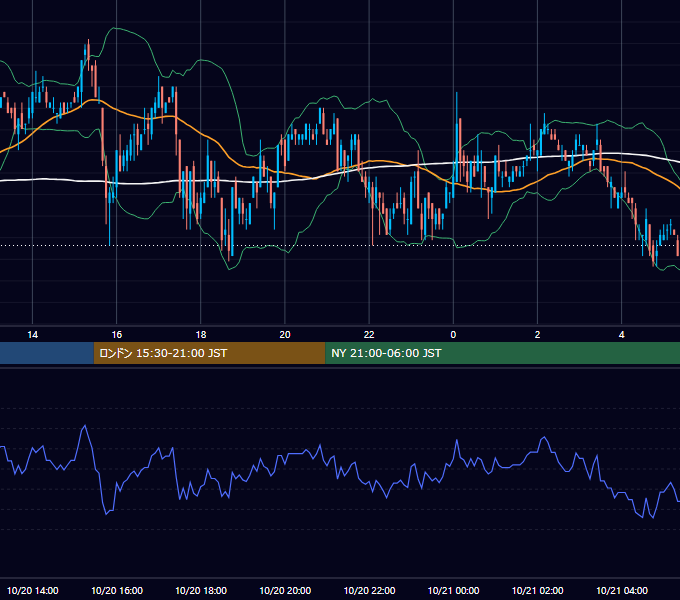Click the 10/21 02:00 date label
The image size is (680, 600).
[x=537, y=590]
